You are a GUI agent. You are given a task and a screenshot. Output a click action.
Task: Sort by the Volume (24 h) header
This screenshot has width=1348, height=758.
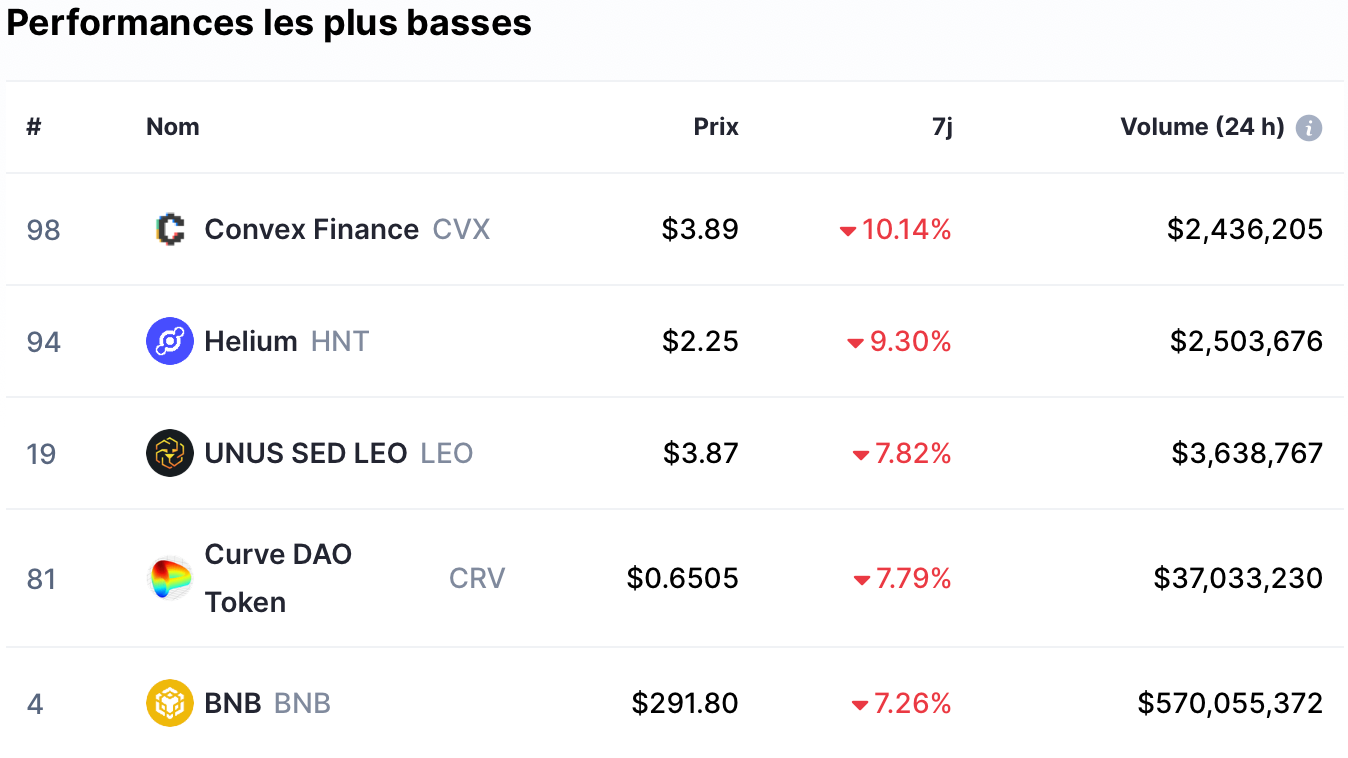1202,127
